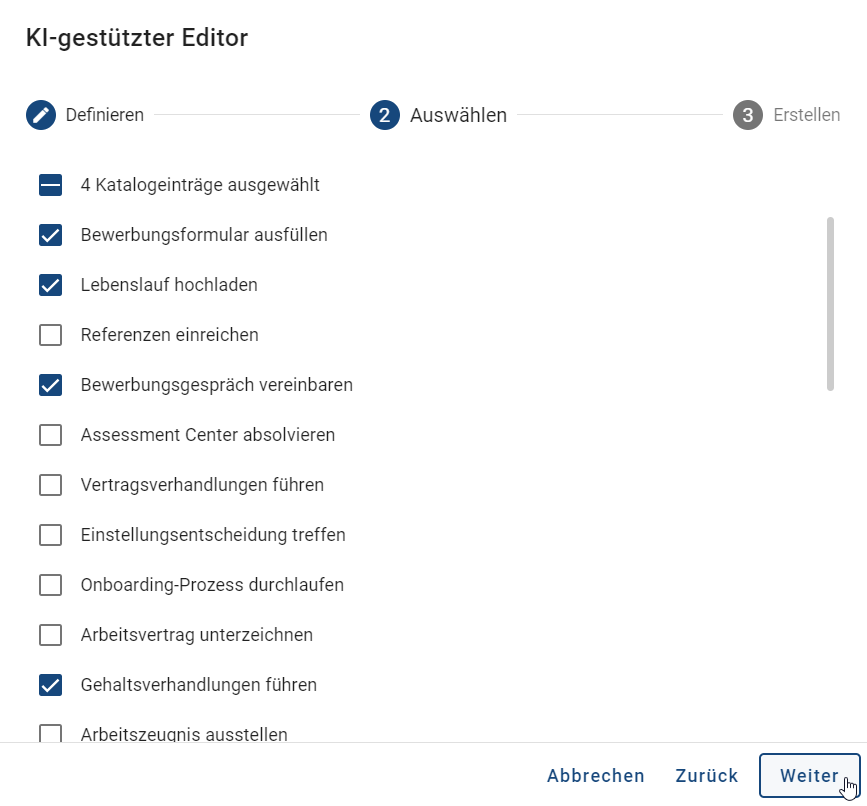
Task: Select Vertragsverhandlungen führen
Action: 50,484
